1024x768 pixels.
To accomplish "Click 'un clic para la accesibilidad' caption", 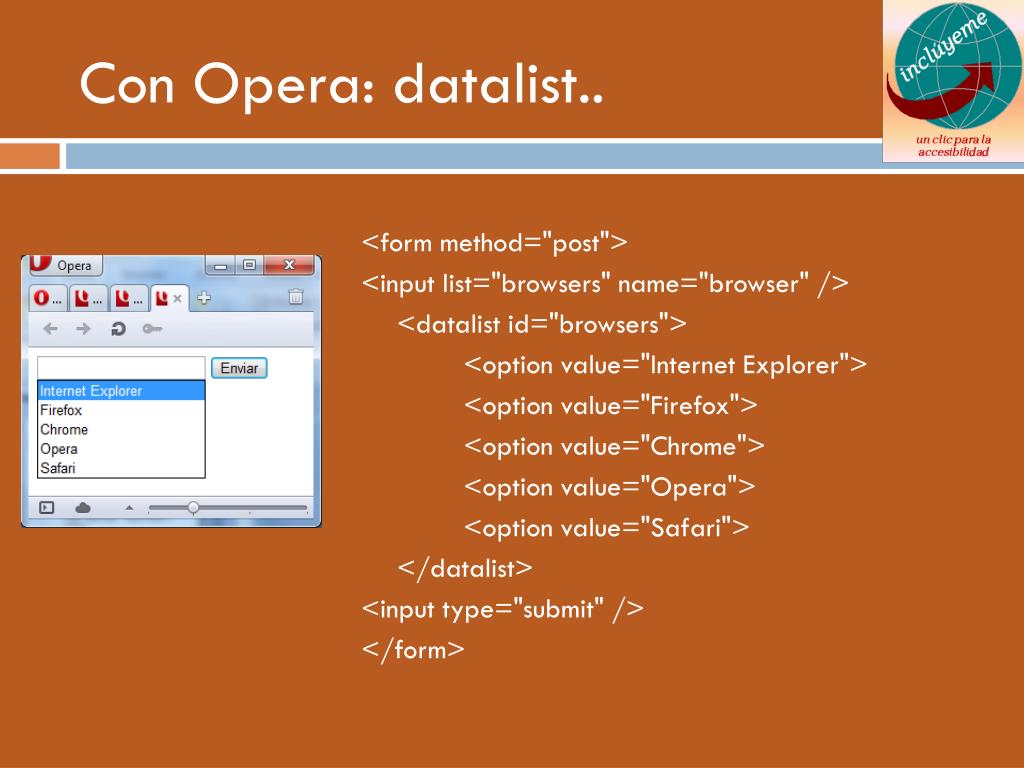I will coord(953,146).
